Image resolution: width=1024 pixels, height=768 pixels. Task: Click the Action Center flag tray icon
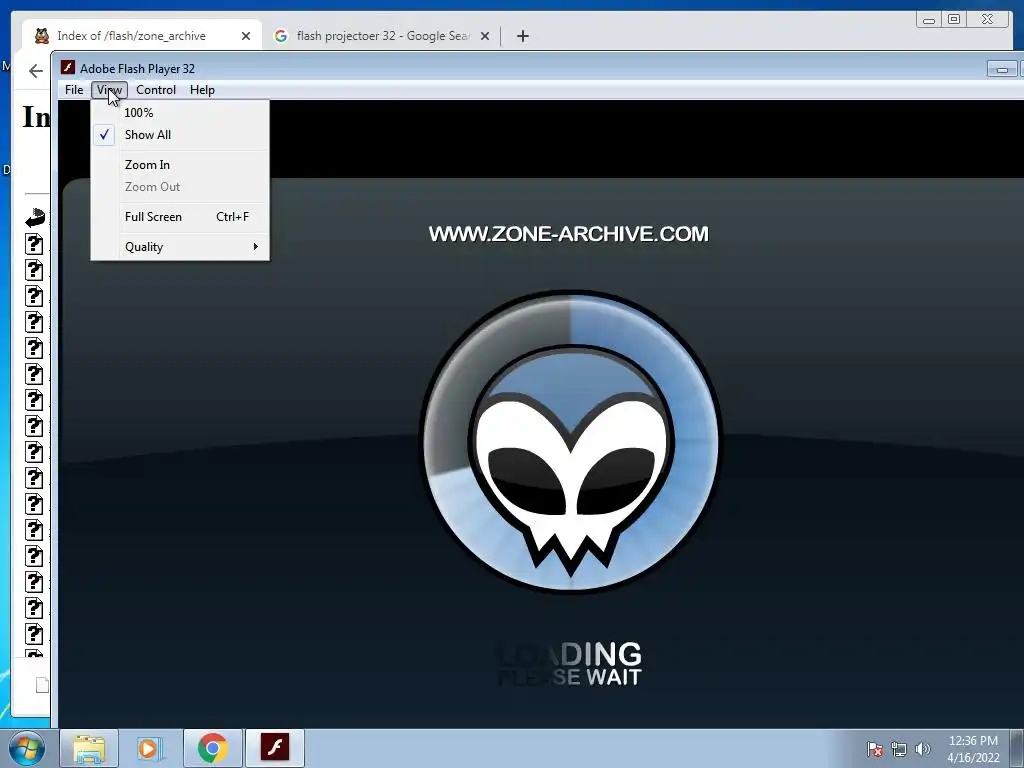[875, 749]
